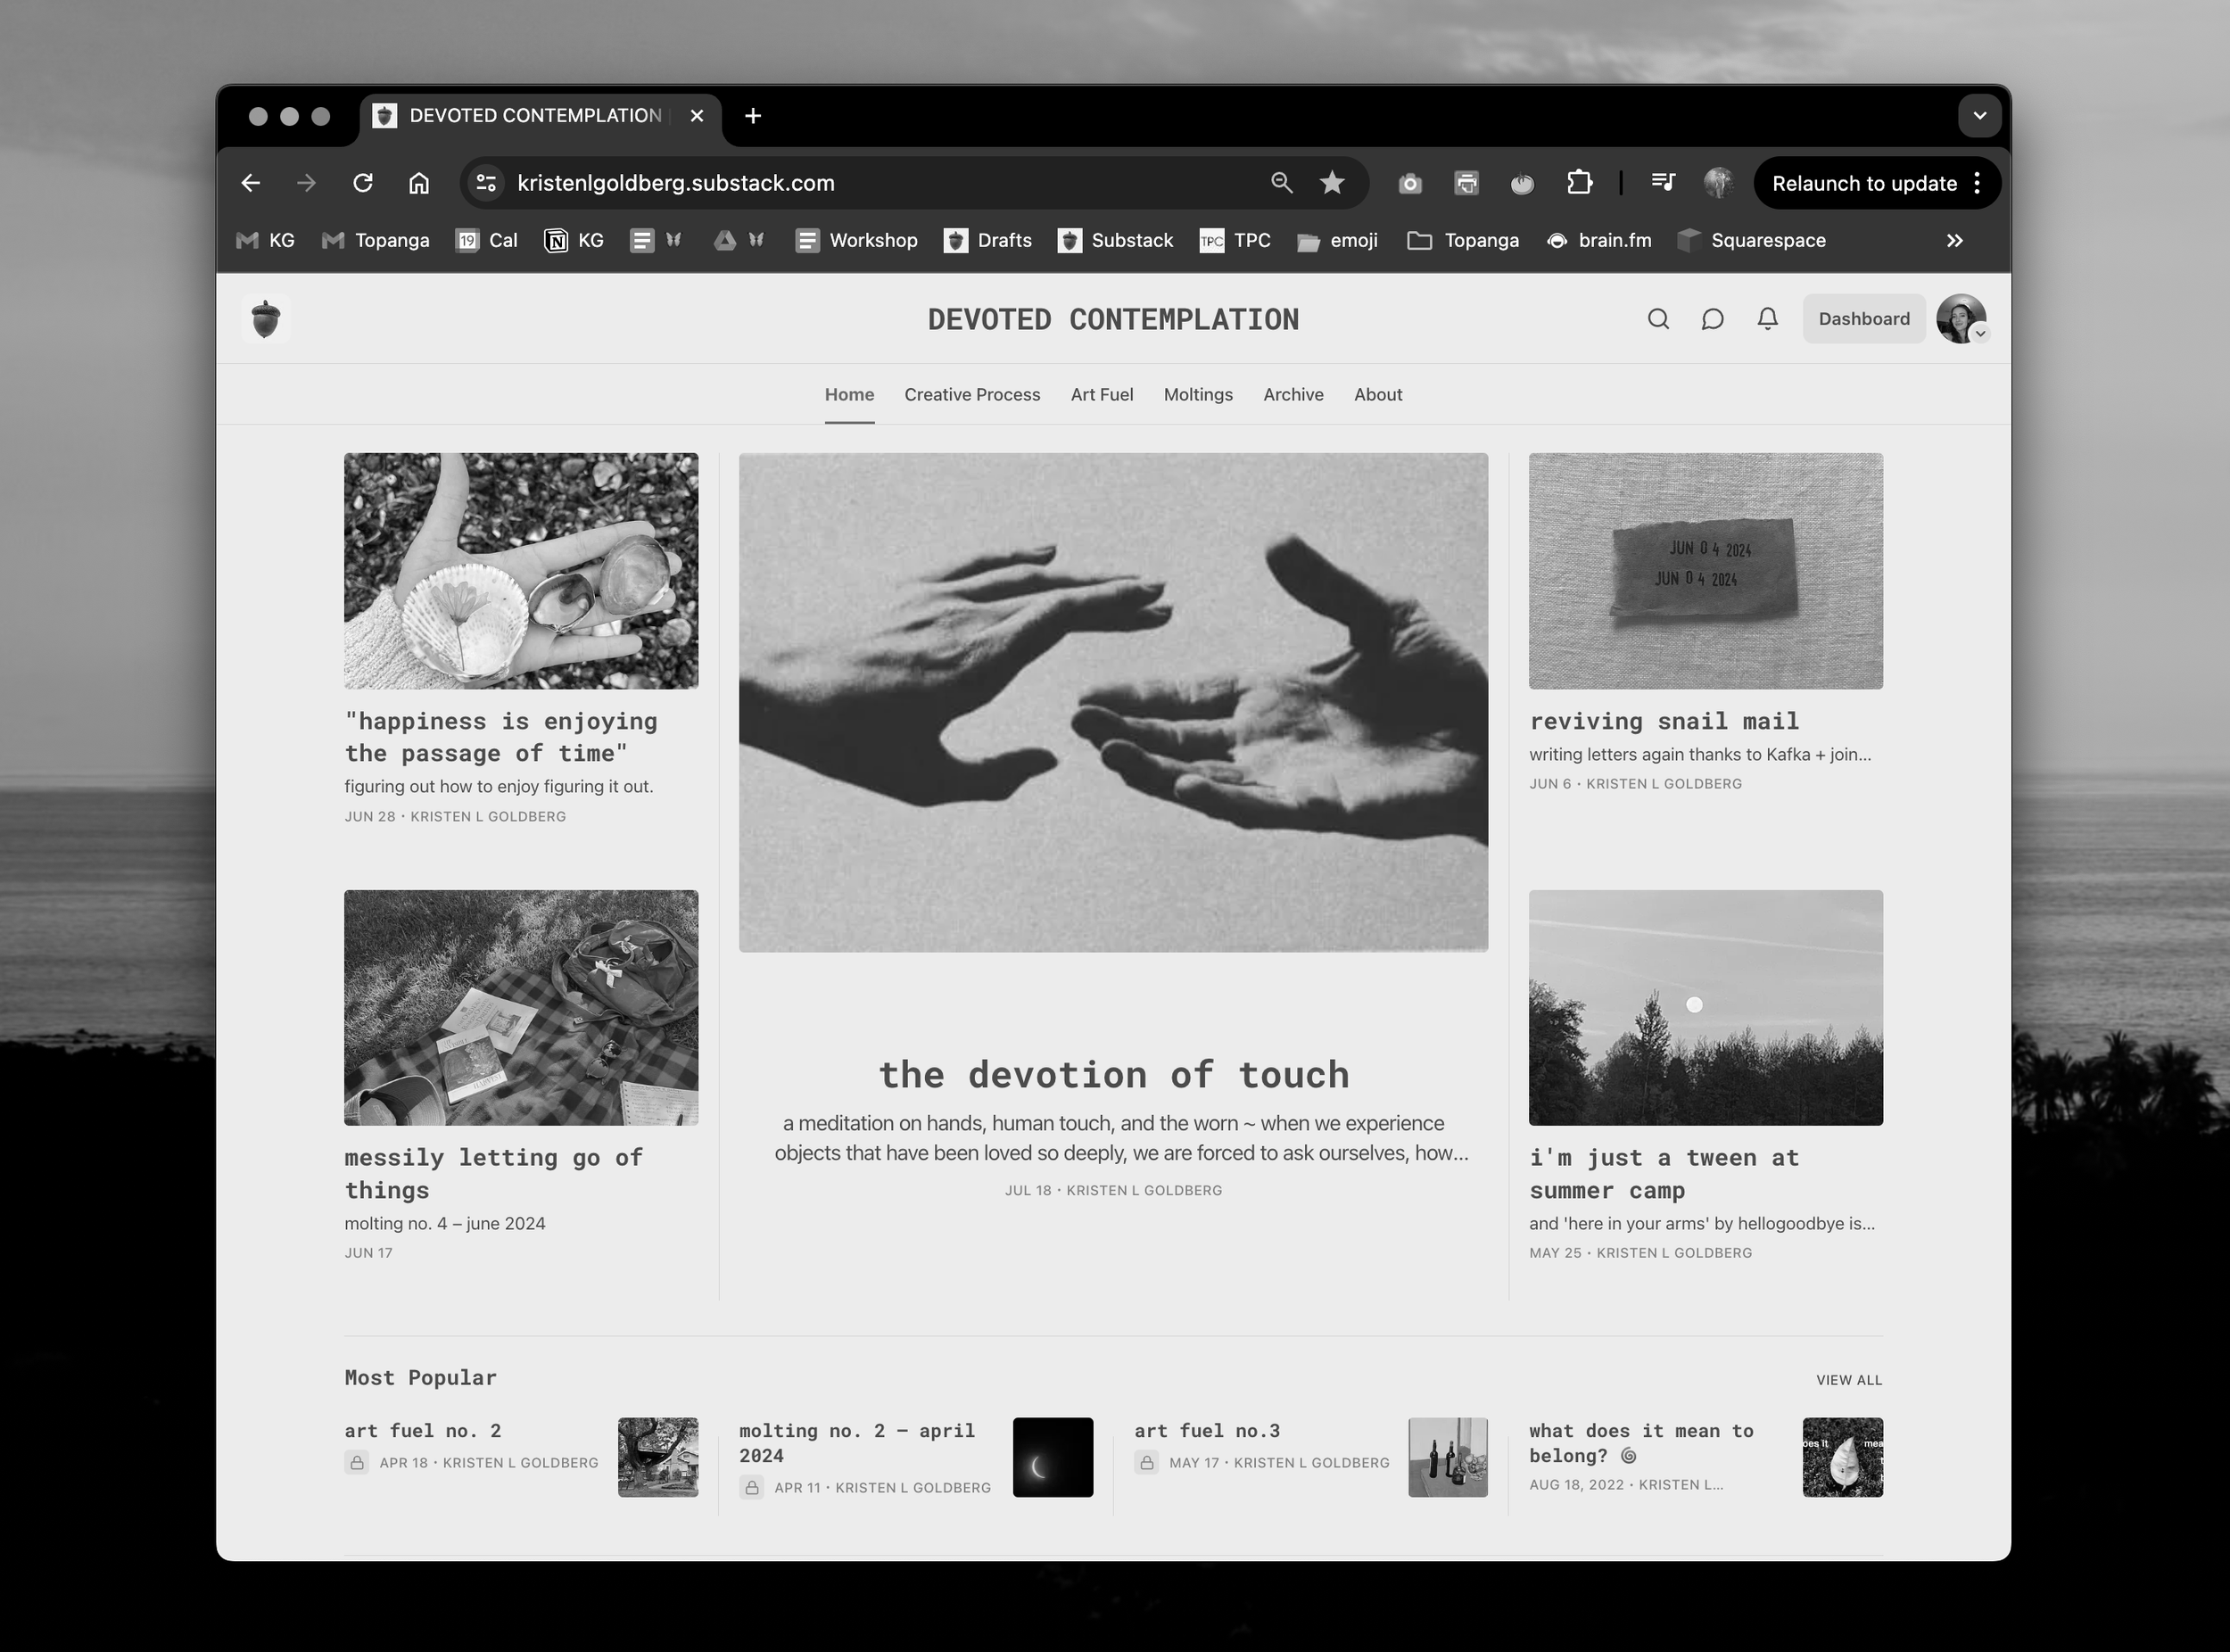This screenshot has width=2230, height=1652.
Task: Expand the profile avatar menu
Action: (1961, 319)
